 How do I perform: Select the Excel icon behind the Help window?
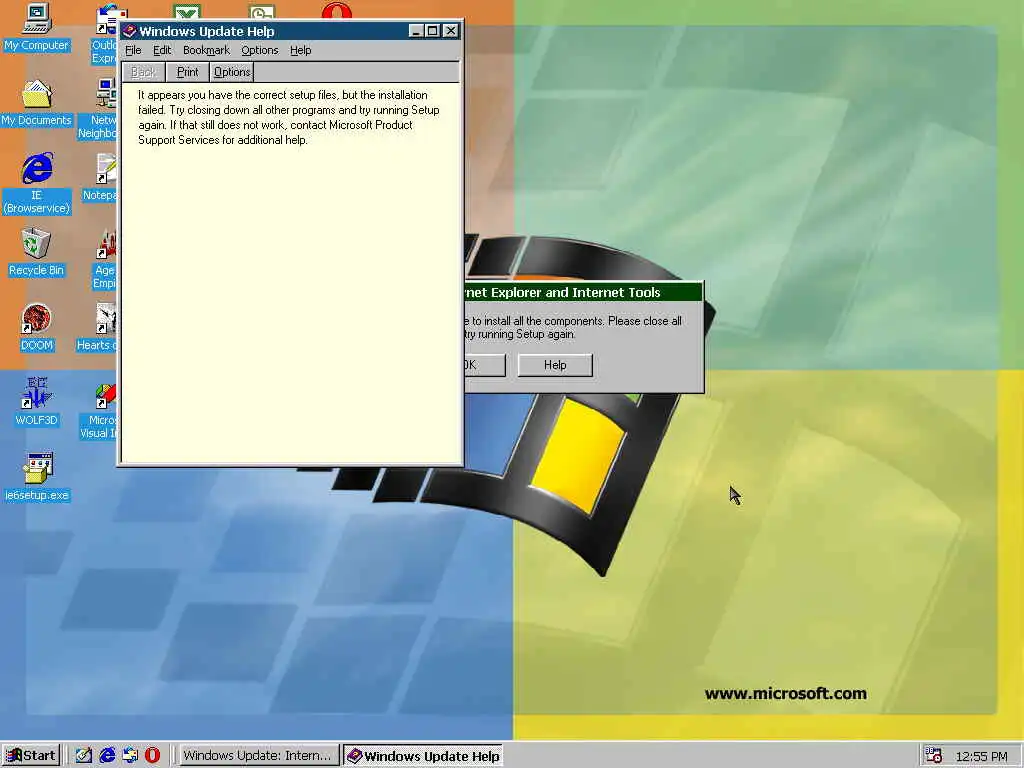click(x=187, y=11)
